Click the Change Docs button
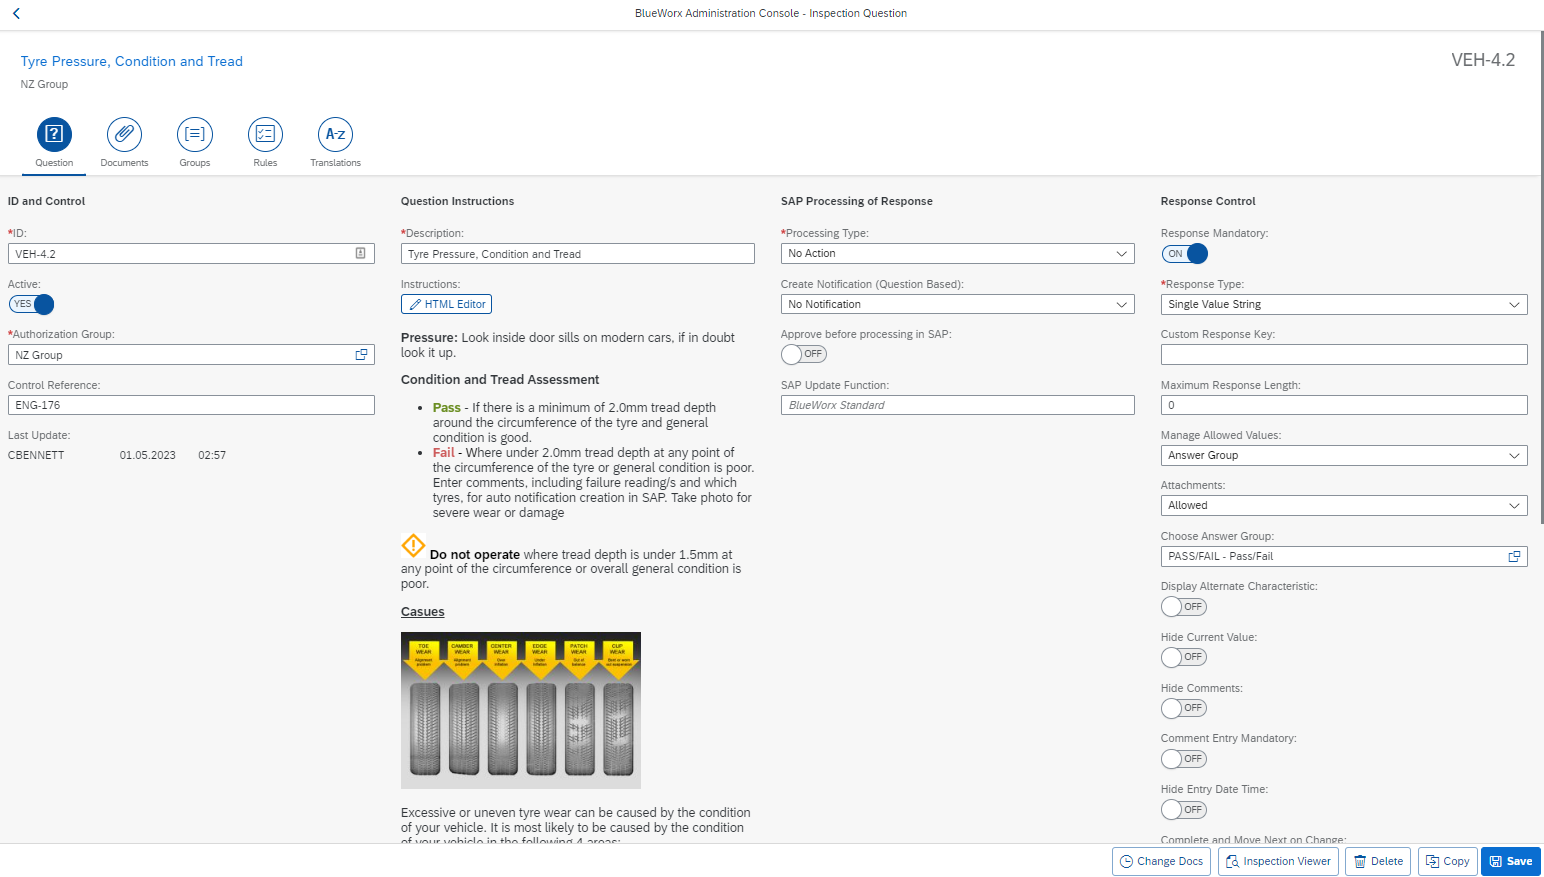Screen dimensions: 1544x877 coord(1161,861)
